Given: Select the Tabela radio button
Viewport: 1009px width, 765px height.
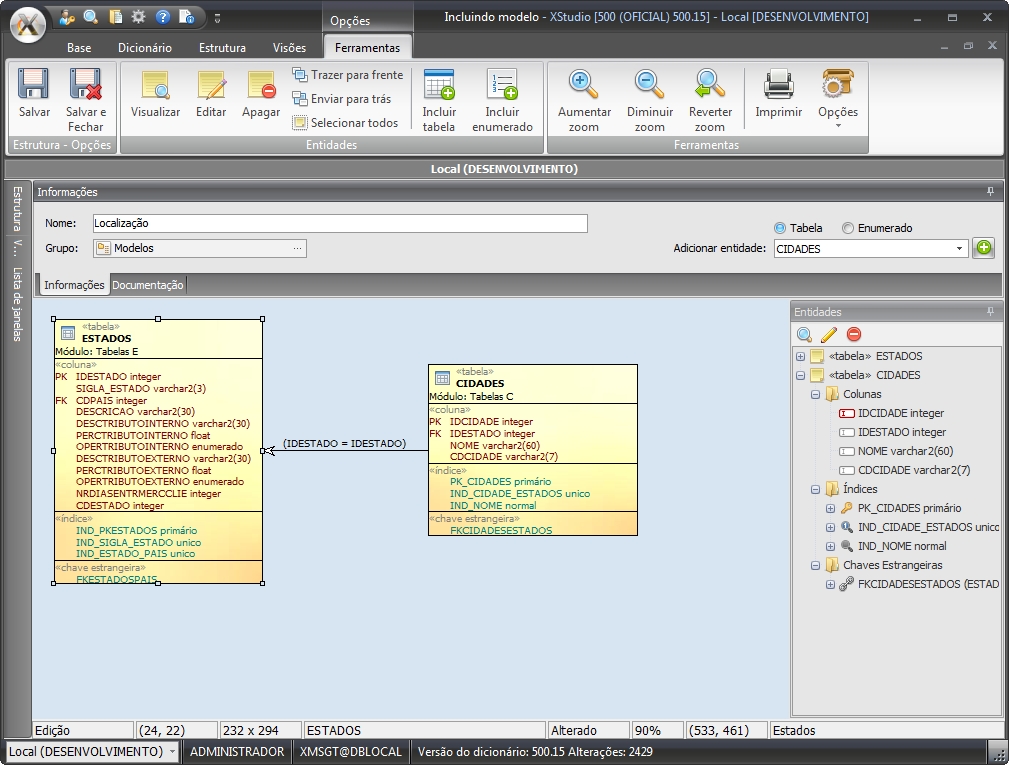Looking at the screenshot, I should (780, 228).
